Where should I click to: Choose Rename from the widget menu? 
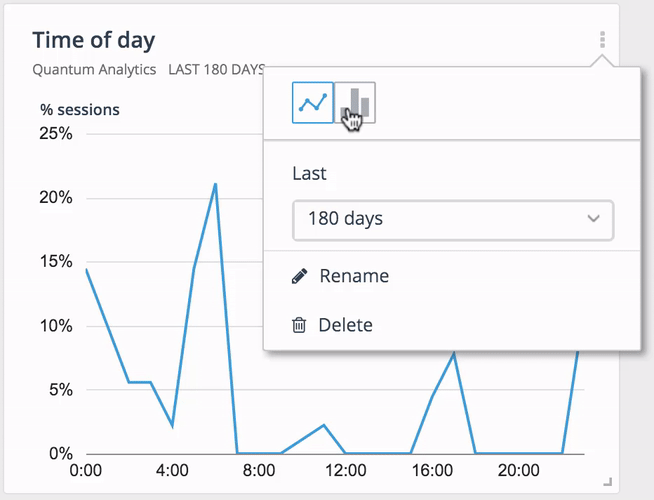click(354, 276)
